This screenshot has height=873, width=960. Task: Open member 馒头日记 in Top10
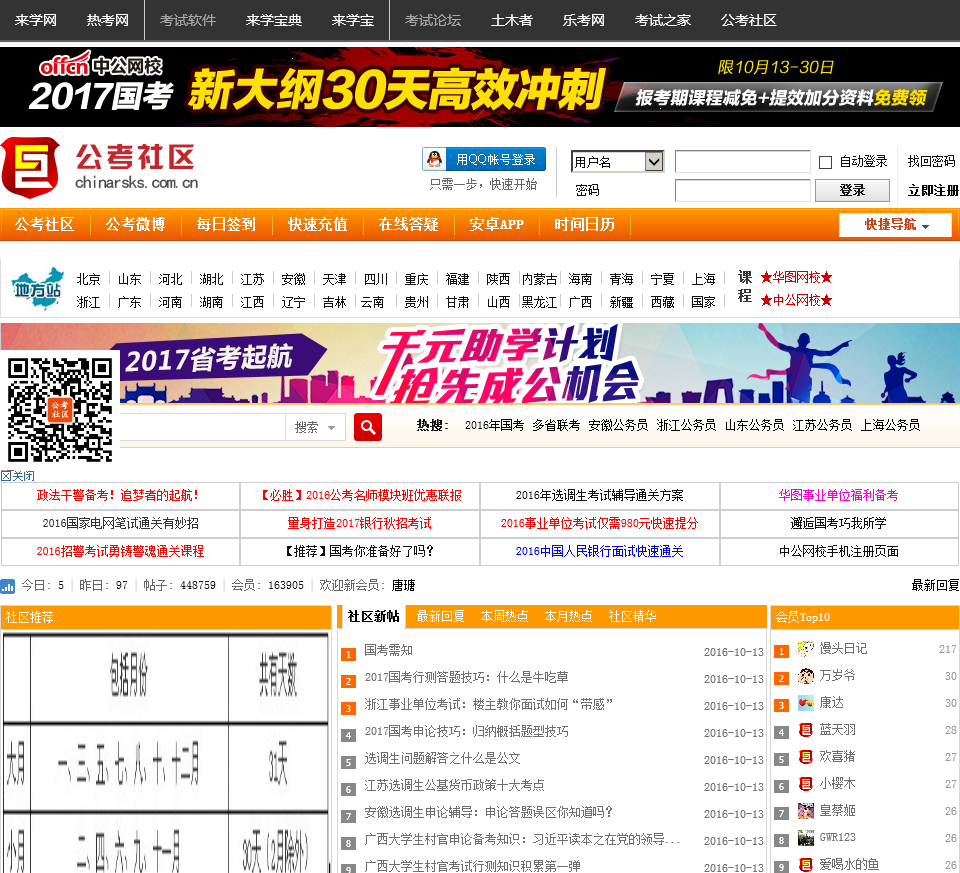[x=843, y=649]
